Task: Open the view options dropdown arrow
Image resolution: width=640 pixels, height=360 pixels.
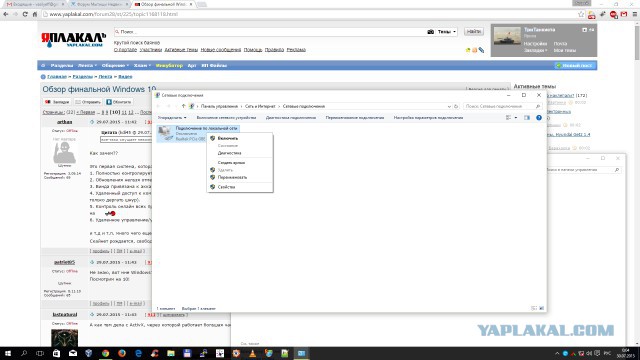Action: click(x=516, y=118)
